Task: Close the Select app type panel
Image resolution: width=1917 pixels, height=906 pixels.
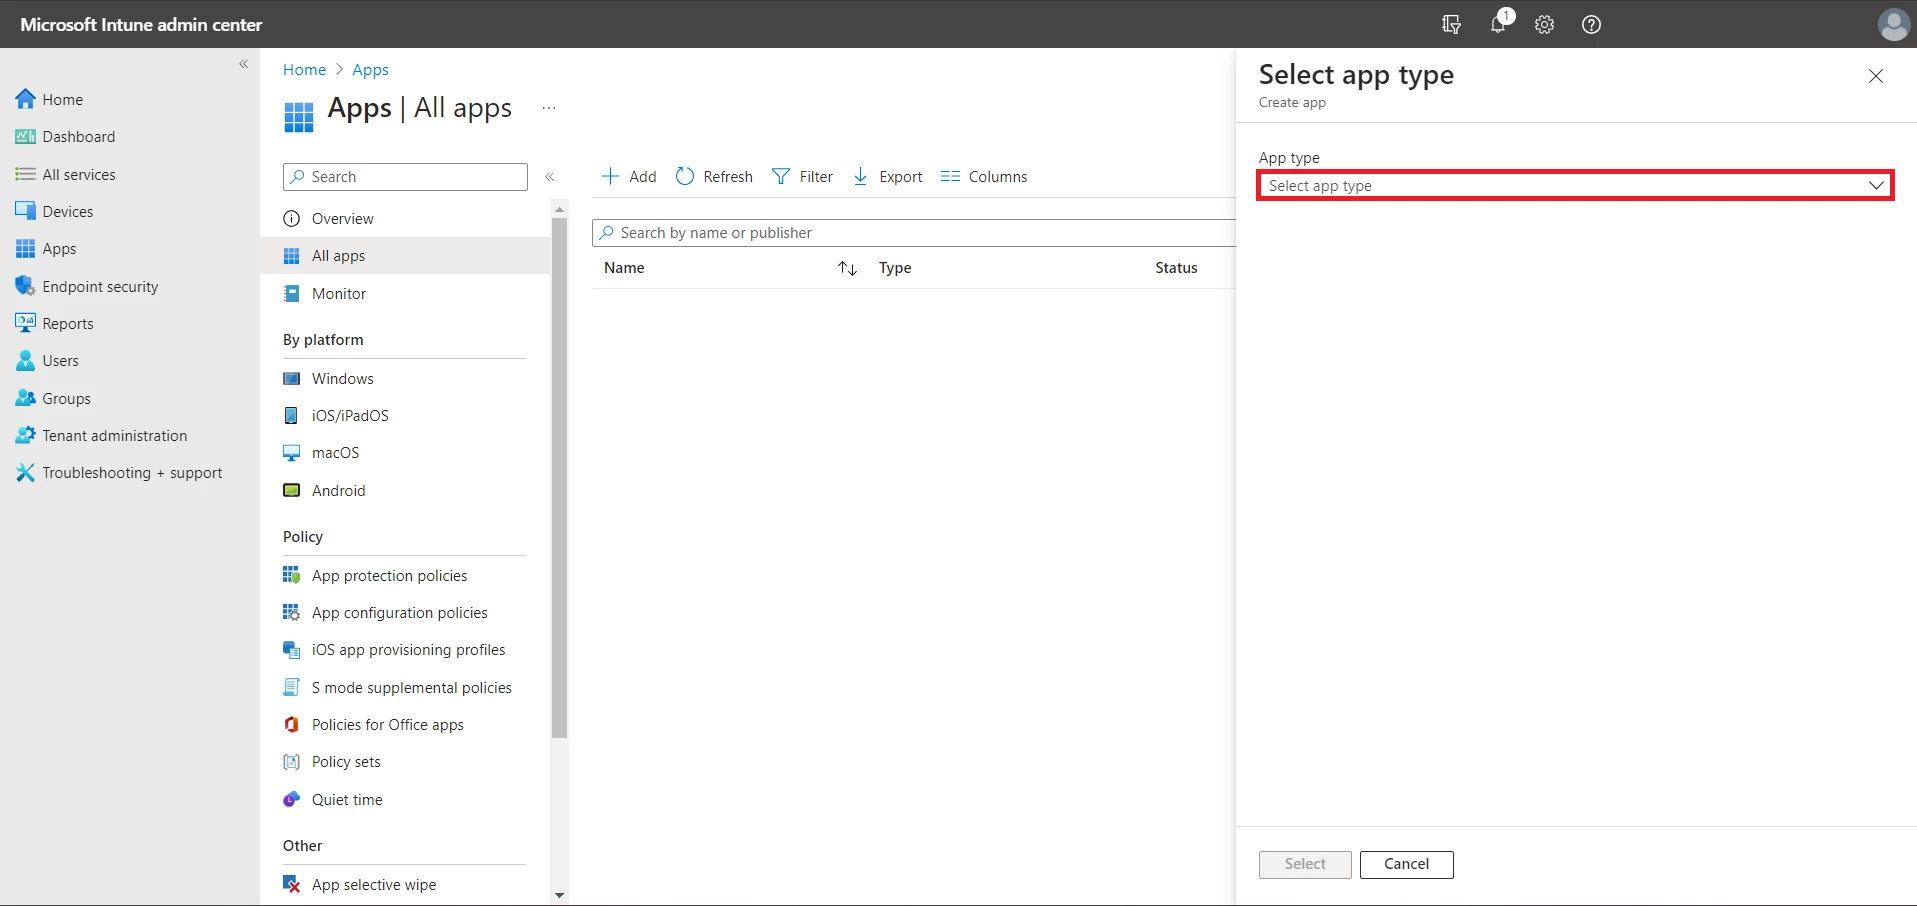Action: click(1876, 76)
